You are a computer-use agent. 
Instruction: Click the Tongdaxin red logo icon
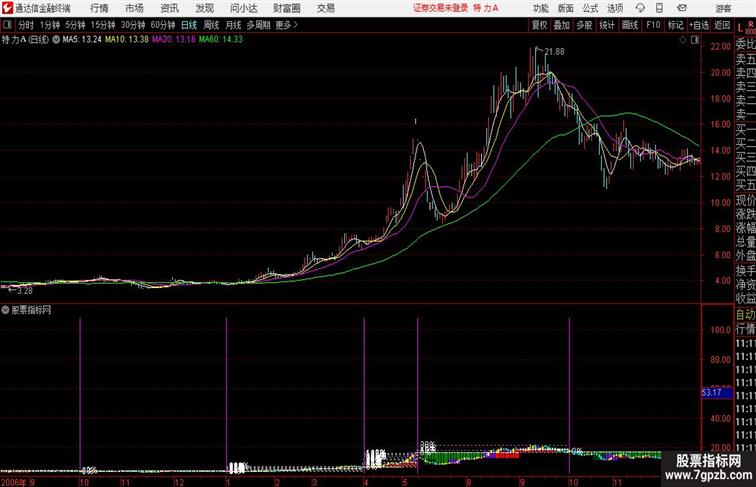(7, 8)
